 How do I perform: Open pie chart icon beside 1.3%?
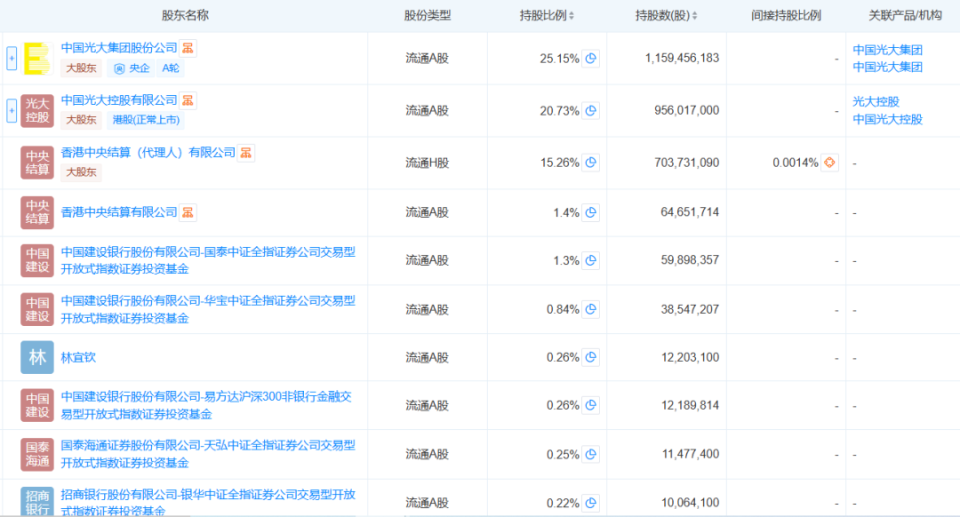[x=591, y=260]
